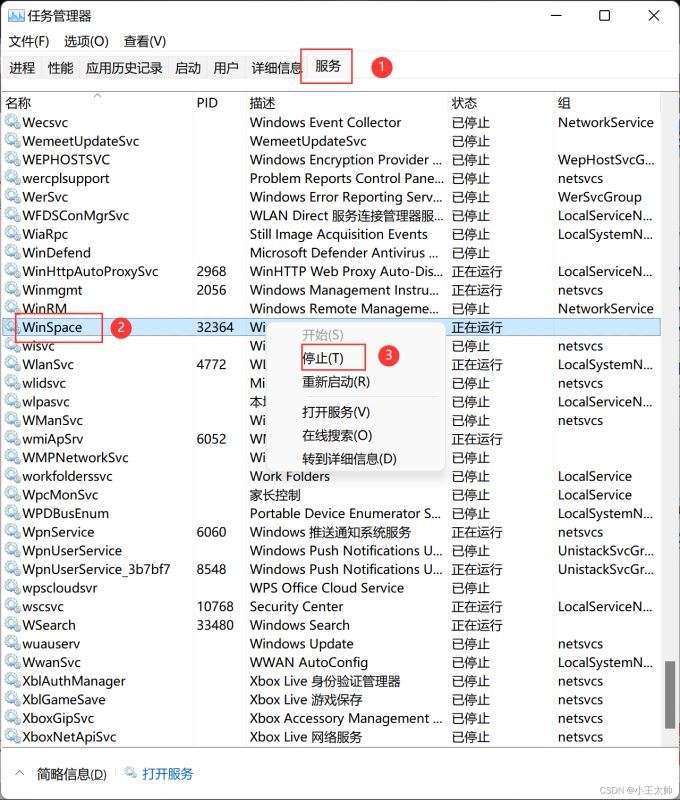680x800 pixels.
Task: Choose 停止(T) in the context menu
Action: (x=323, y=358)
